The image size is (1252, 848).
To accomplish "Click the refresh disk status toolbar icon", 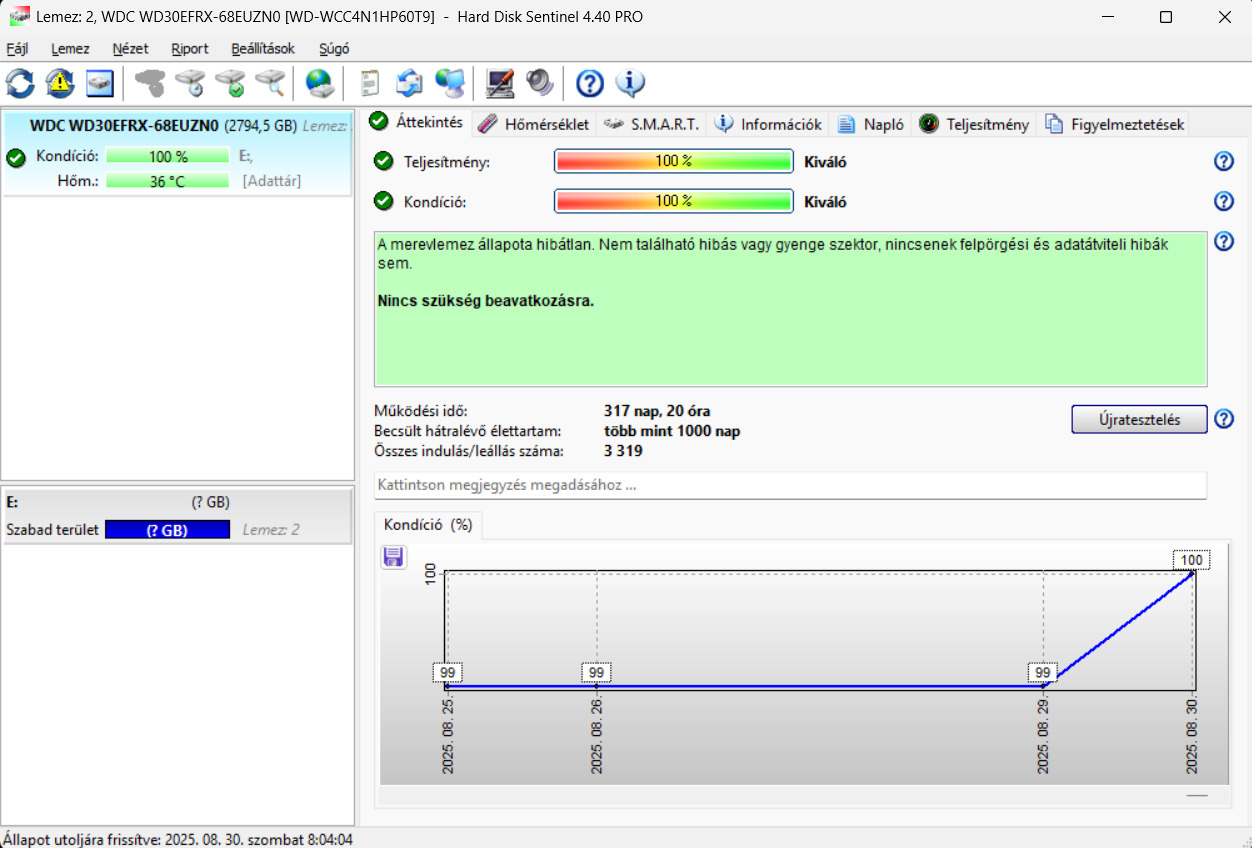I will click(x=20, y=83).
